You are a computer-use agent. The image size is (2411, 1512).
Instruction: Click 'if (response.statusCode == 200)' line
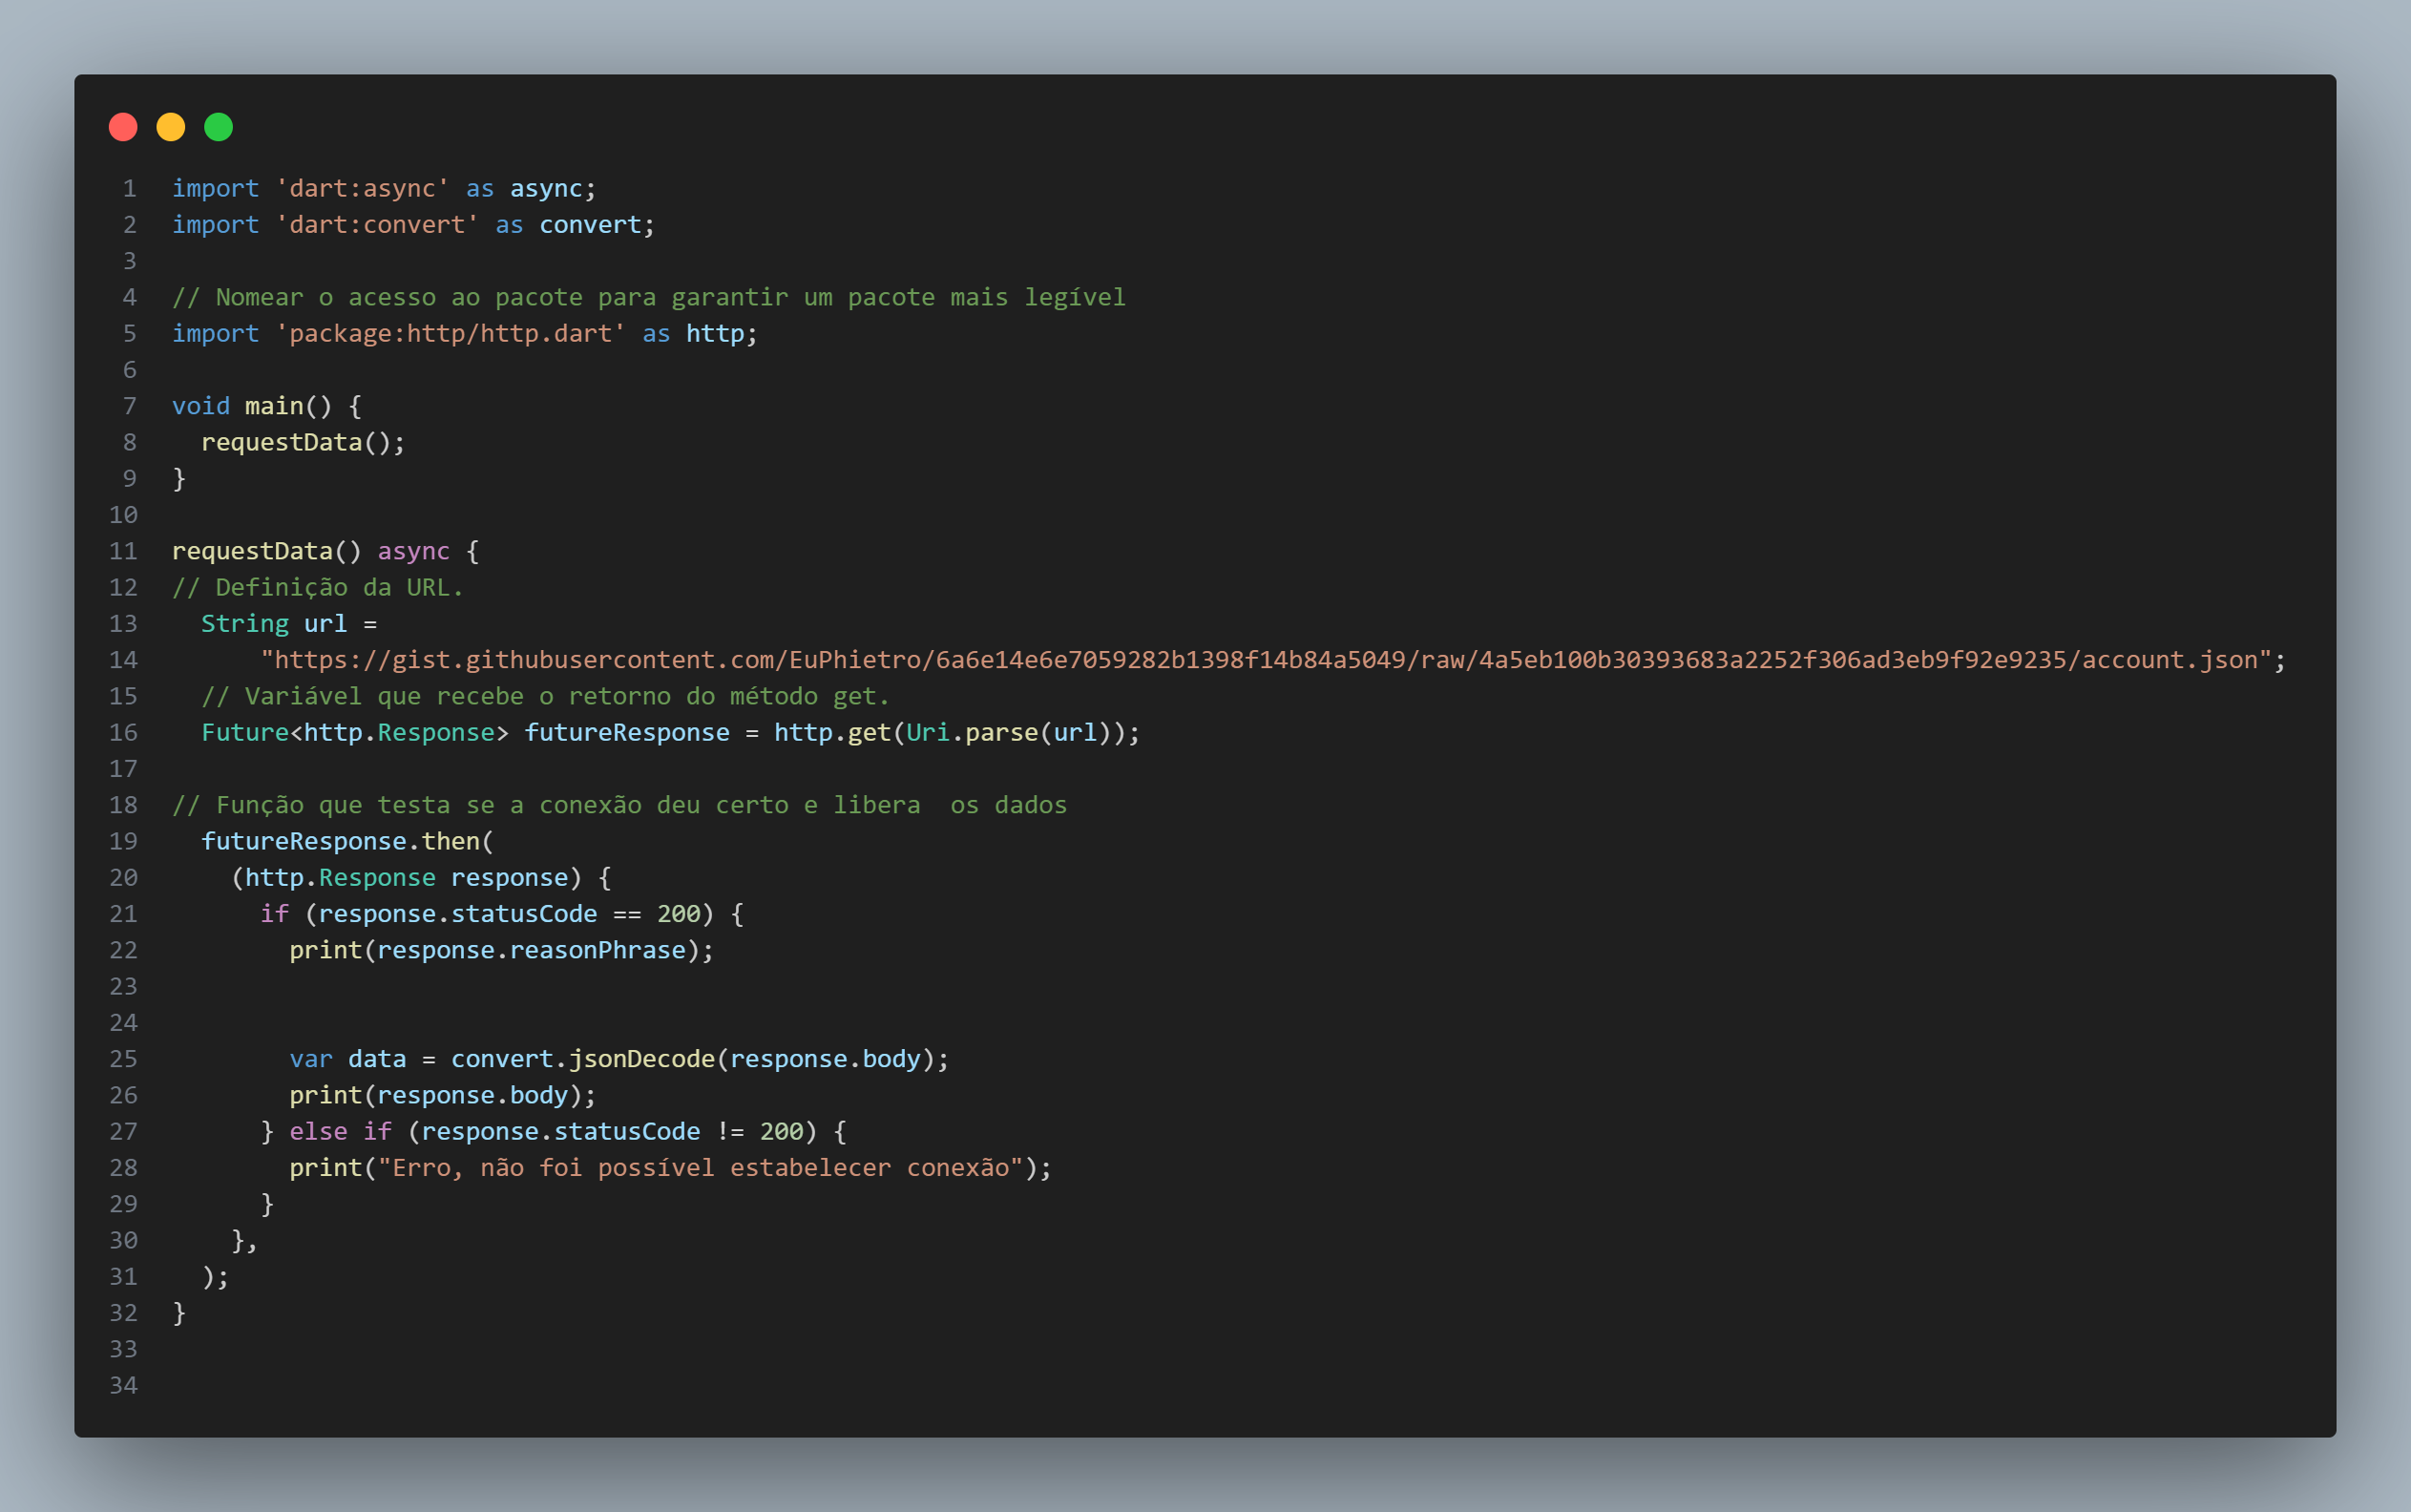(x=502, y=914)
